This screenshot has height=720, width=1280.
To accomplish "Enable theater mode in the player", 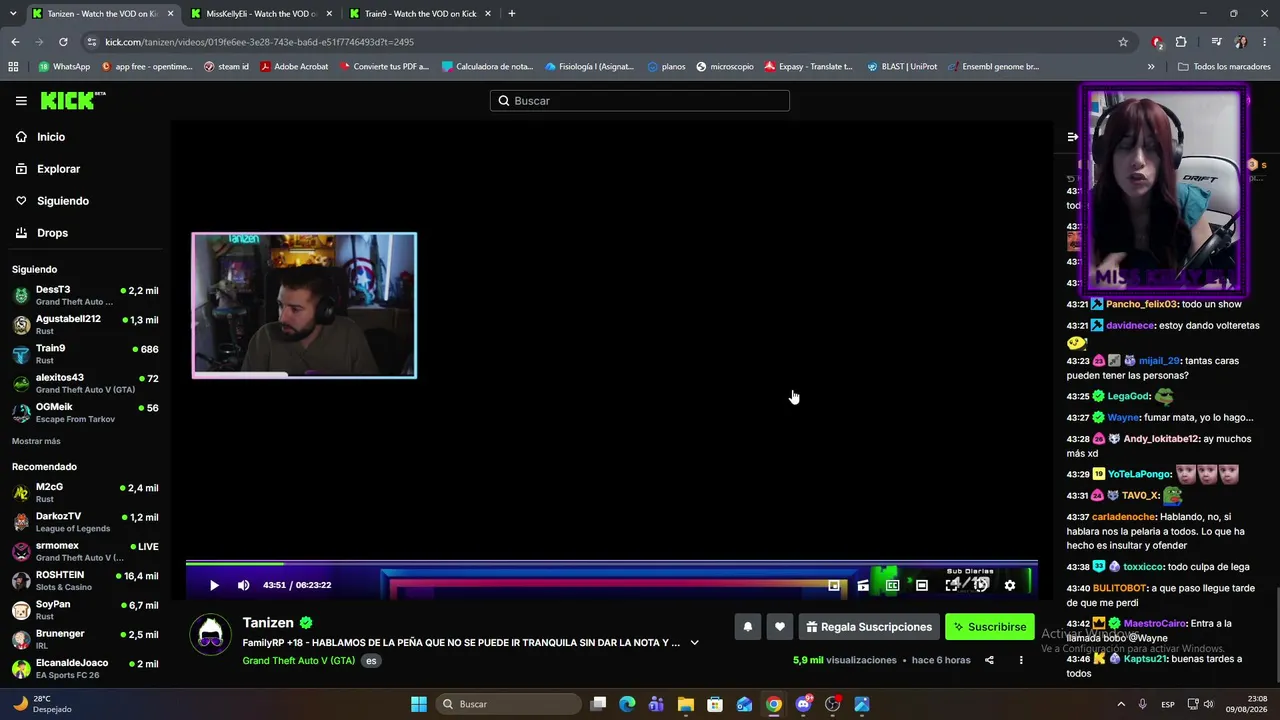I will pyautogui.click(x=922, y=585).
